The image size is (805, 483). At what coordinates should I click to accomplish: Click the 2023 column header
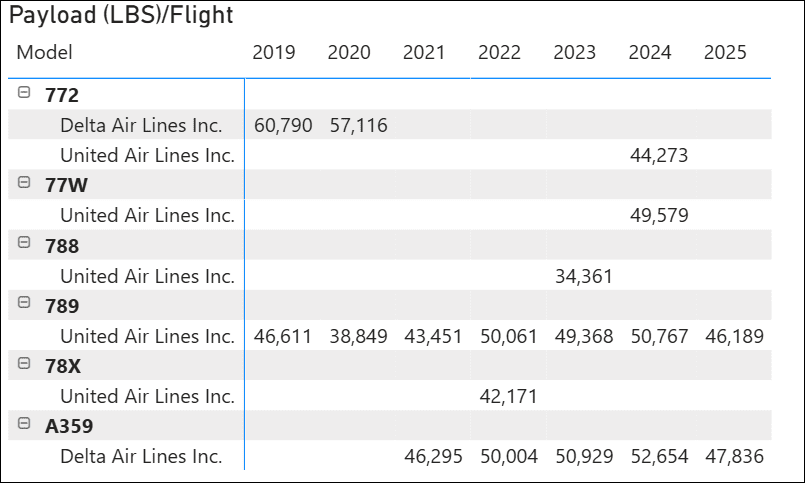(574, 53)
